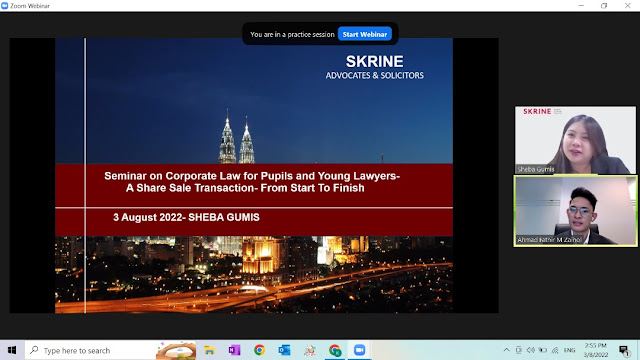This screenshot has width=640, height=360.
Task: Open Zoom app icon in taskbar
Action: click(x=360, y=350)
